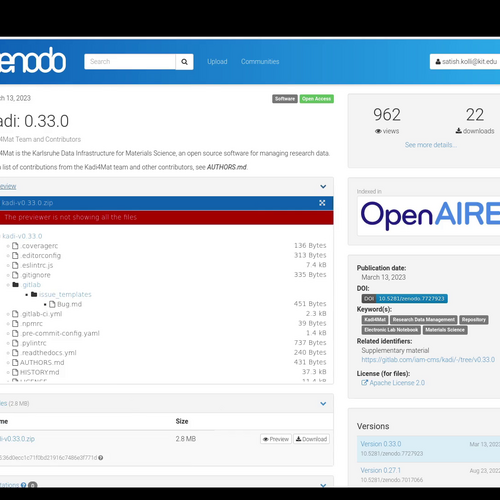Click the Repository keyword tag
500x500 pixels.
474,320
